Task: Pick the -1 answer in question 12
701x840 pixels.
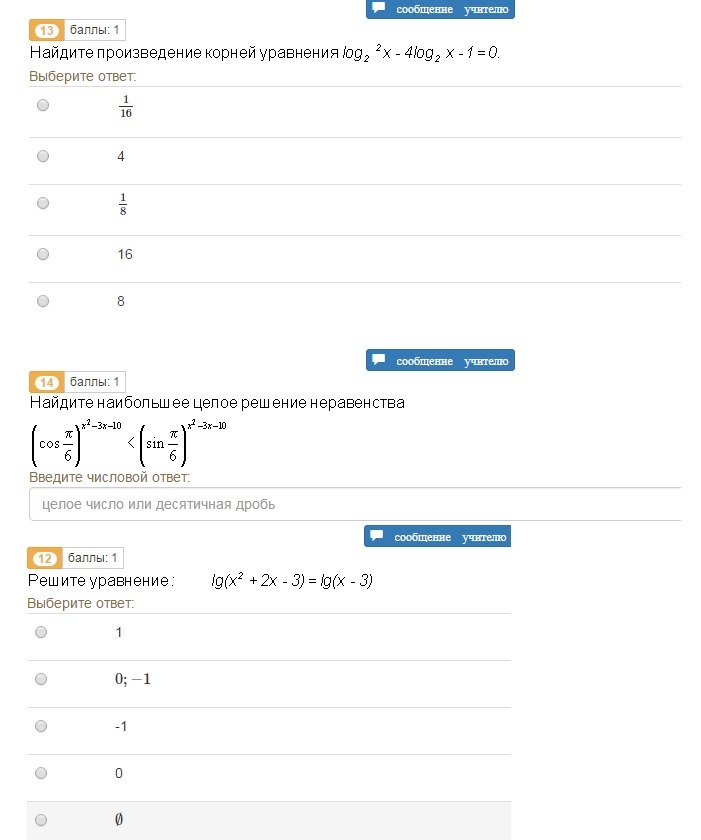Action: coord(41,726)
